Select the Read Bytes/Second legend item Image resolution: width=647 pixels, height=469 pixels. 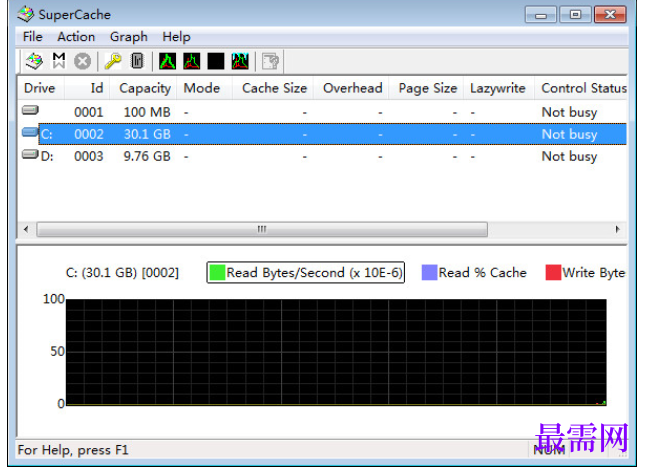coord(305,273)
